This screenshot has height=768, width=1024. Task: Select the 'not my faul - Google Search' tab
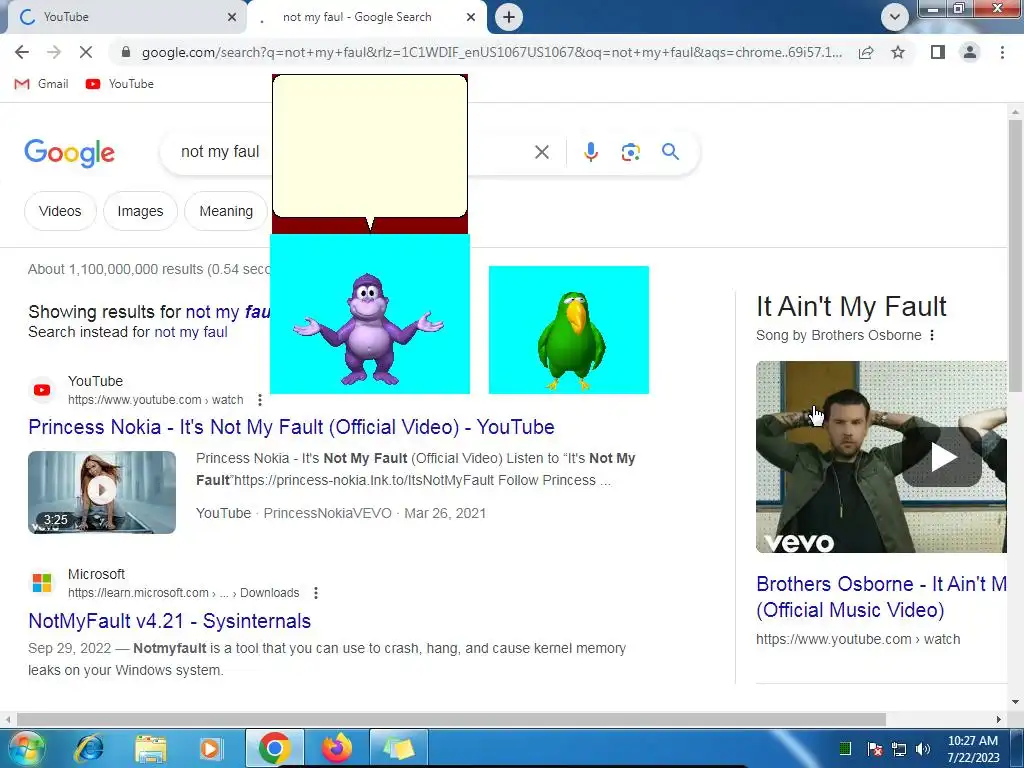pos(367,17)
